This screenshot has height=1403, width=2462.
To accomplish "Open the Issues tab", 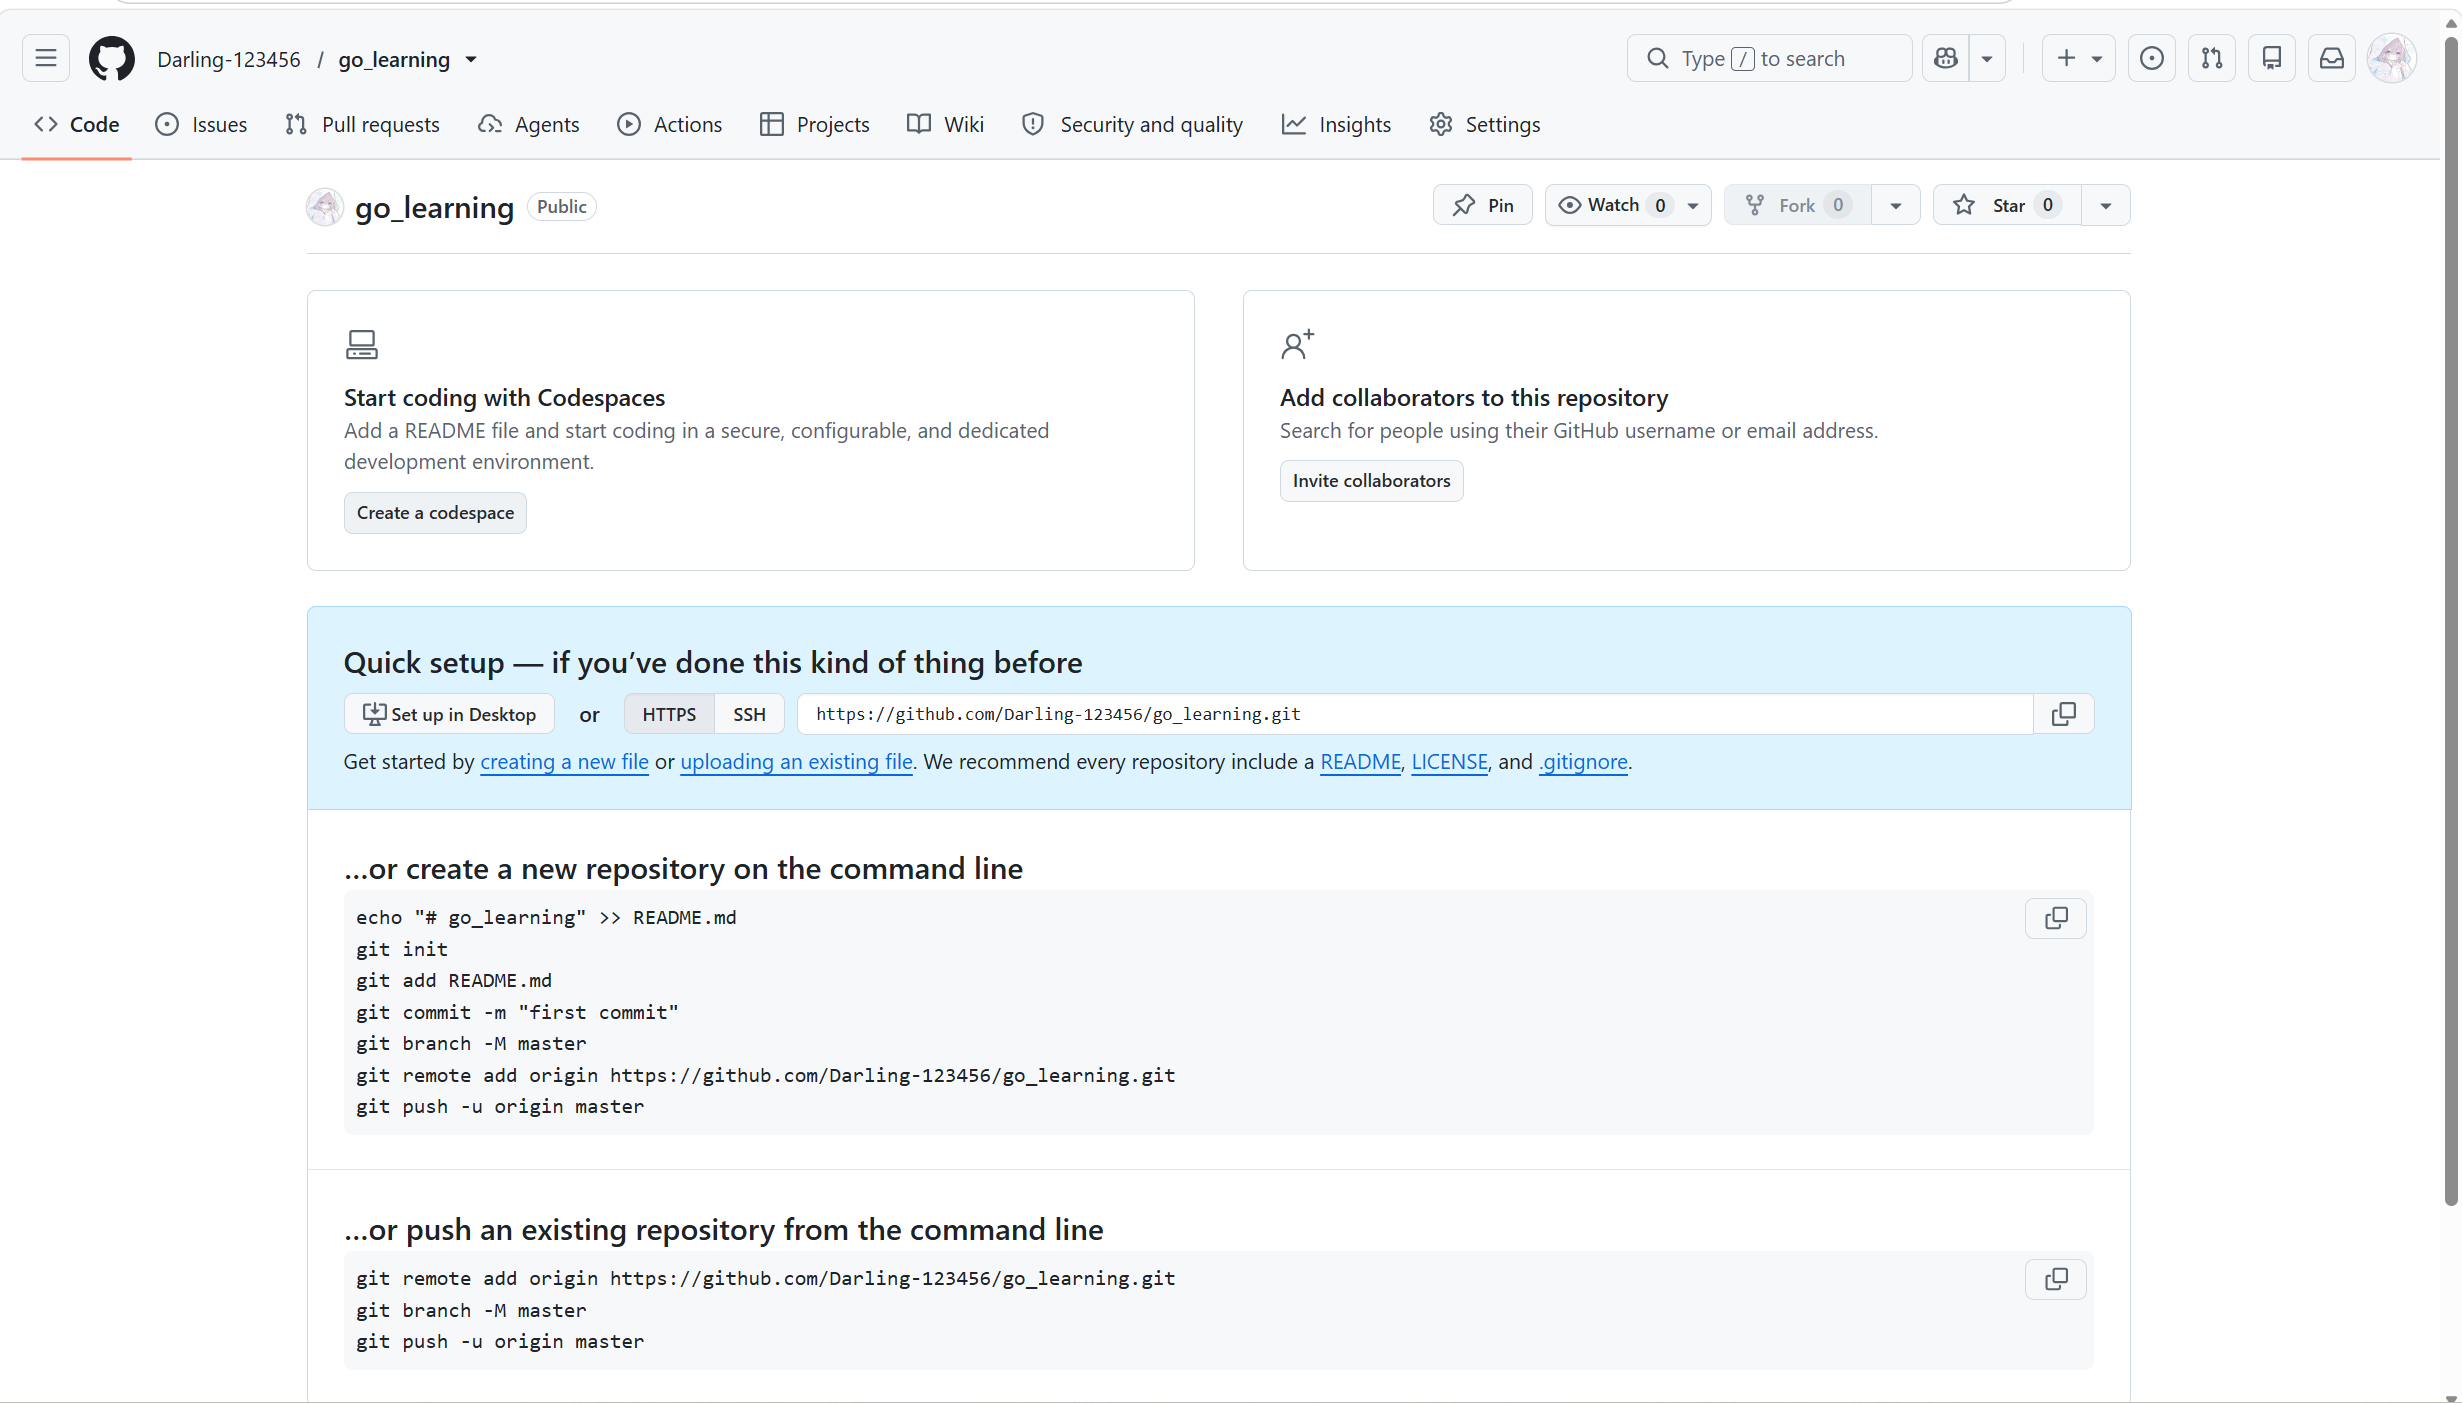I will pos(201,124).
